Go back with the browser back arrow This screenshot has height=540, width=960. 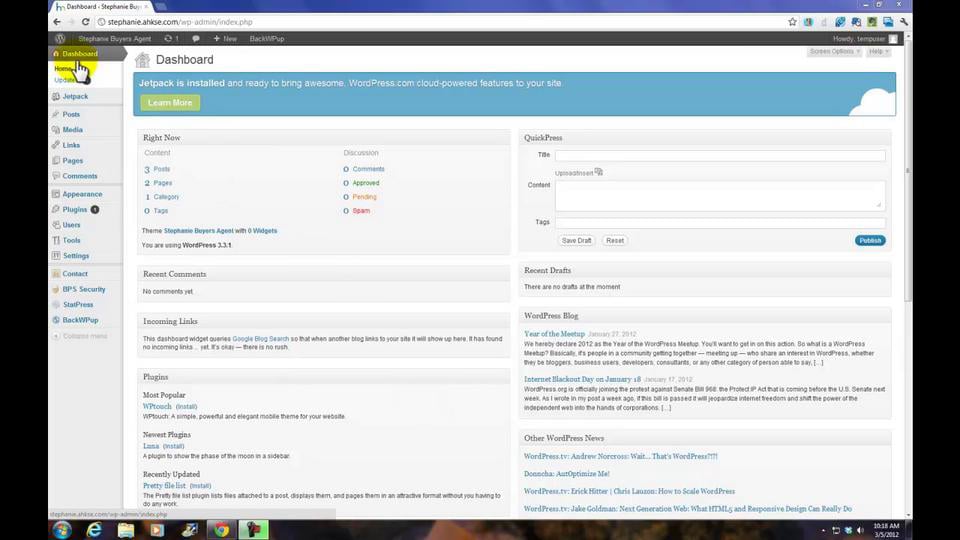click(x=57, y=22)
